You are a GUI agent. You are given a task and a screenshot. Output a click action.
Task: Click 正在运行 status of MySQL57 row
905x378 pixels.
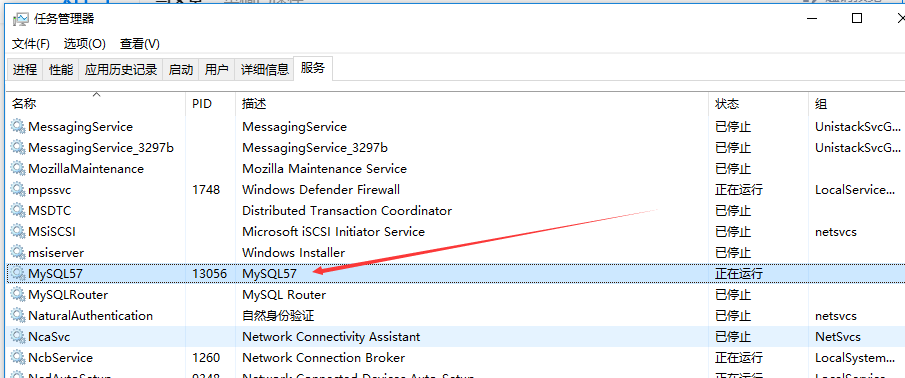point(739,274)
